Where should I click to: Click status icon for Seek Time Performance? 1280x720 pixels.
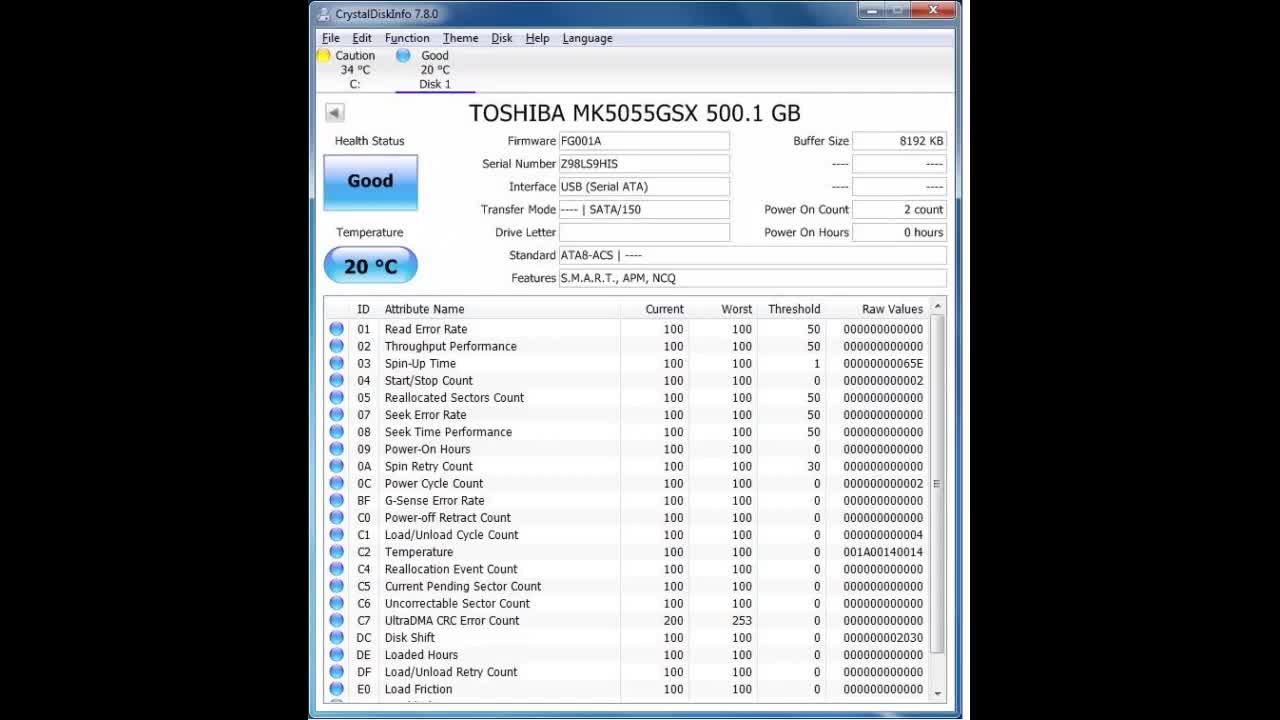coord(336,432)
